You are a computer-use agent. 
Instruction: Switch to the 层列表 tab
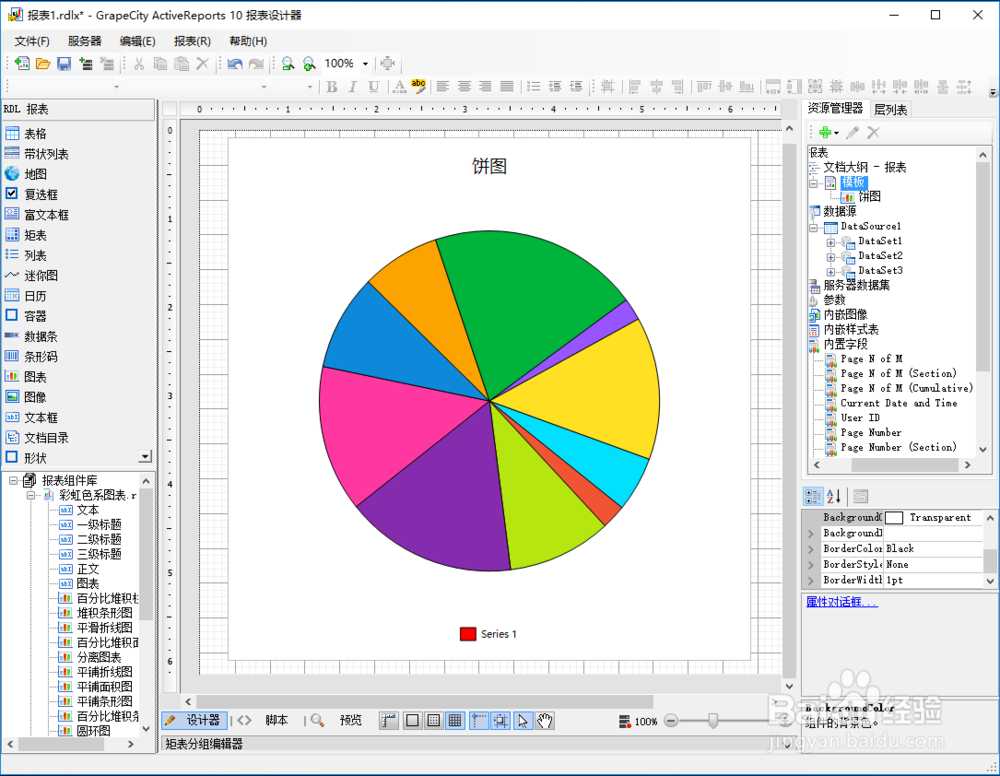click(x=890, y=109)
